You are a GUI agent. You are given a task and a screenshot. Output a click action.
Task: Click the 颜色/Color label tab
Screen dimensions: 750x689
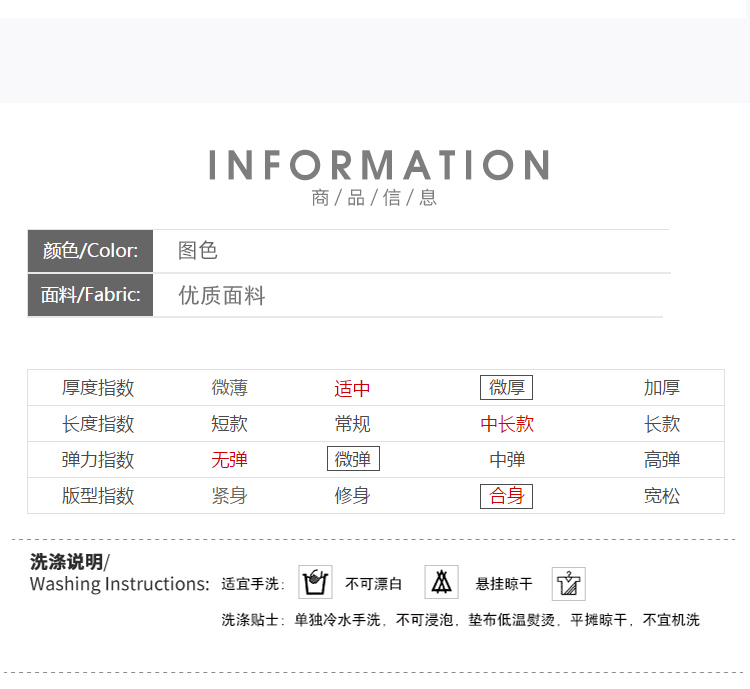(x=90, y=251)
